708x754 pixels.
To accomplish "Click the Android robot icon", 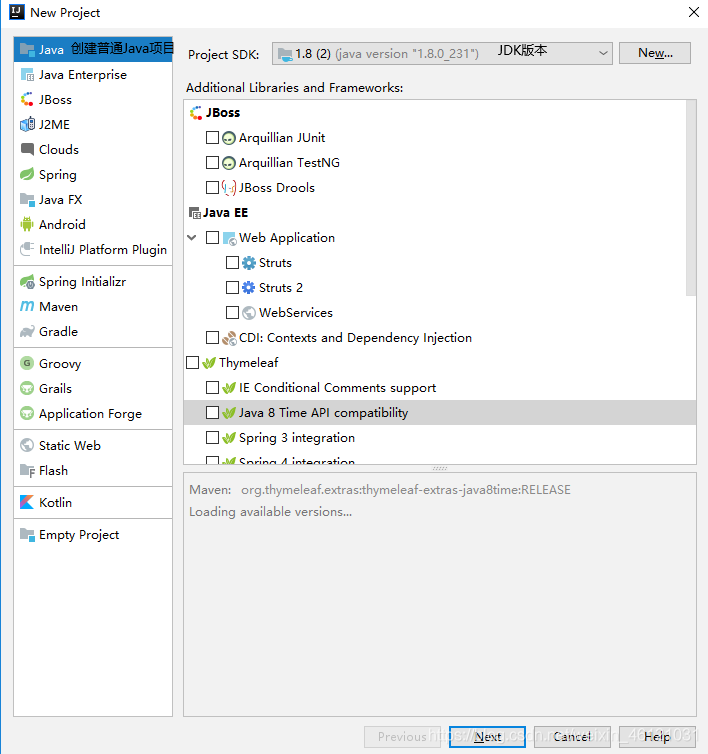I will pyautogui.click(x=27, y=225).
